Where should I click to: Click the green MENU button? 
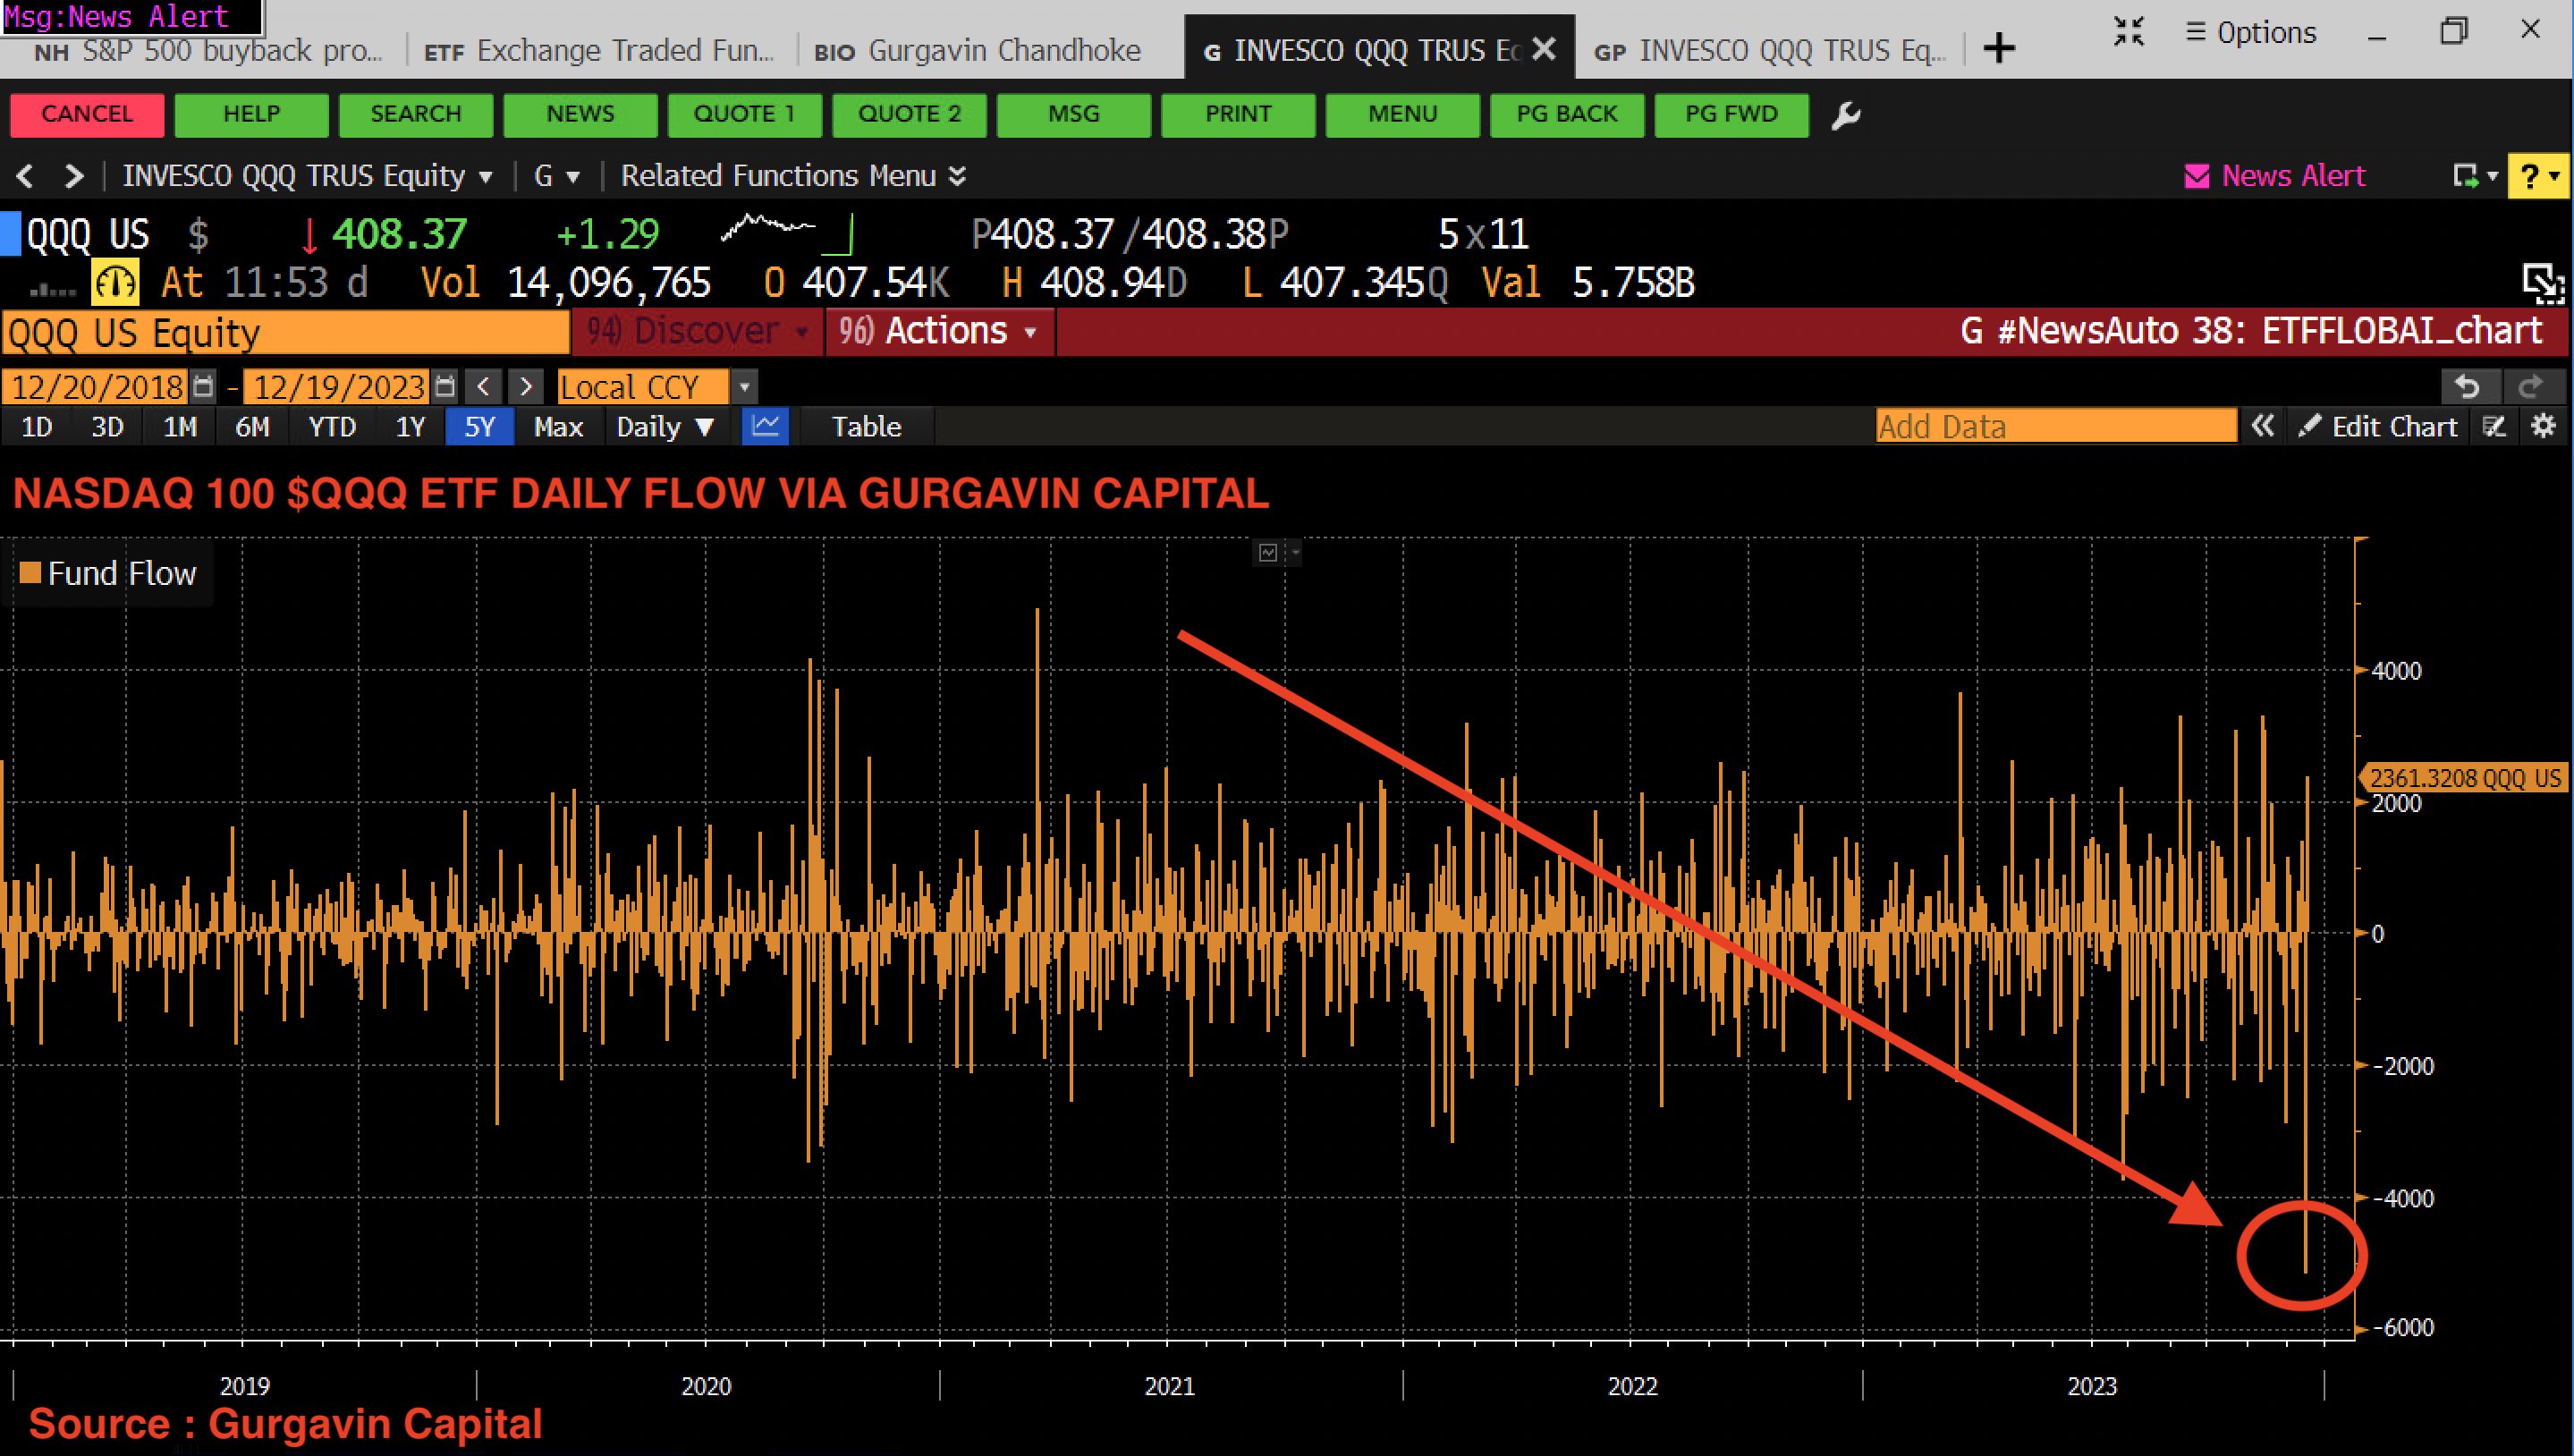[x=1403, y=115]
